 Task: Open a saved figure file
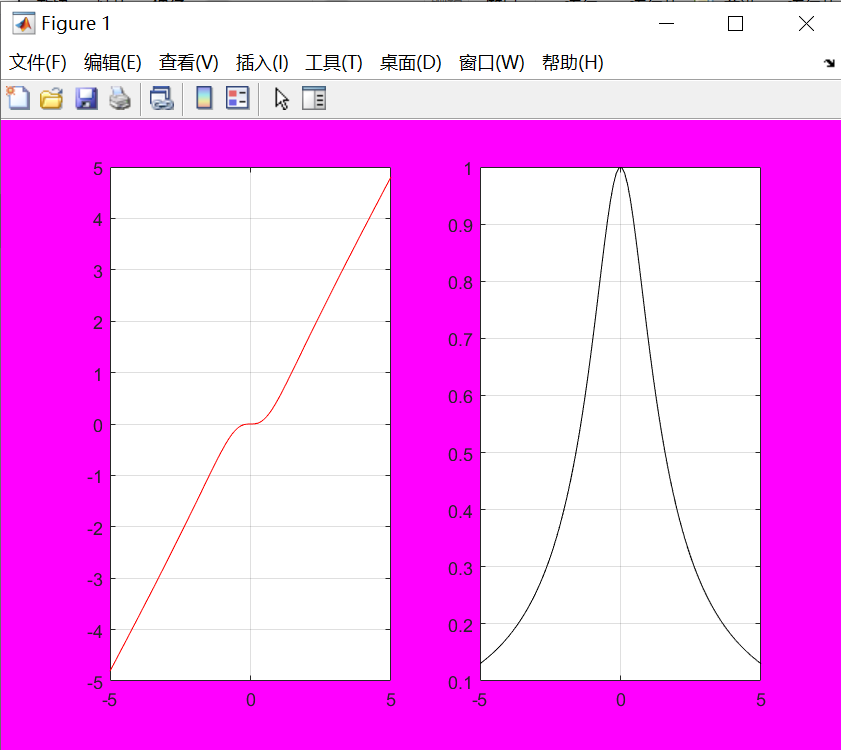pos(51,98)
